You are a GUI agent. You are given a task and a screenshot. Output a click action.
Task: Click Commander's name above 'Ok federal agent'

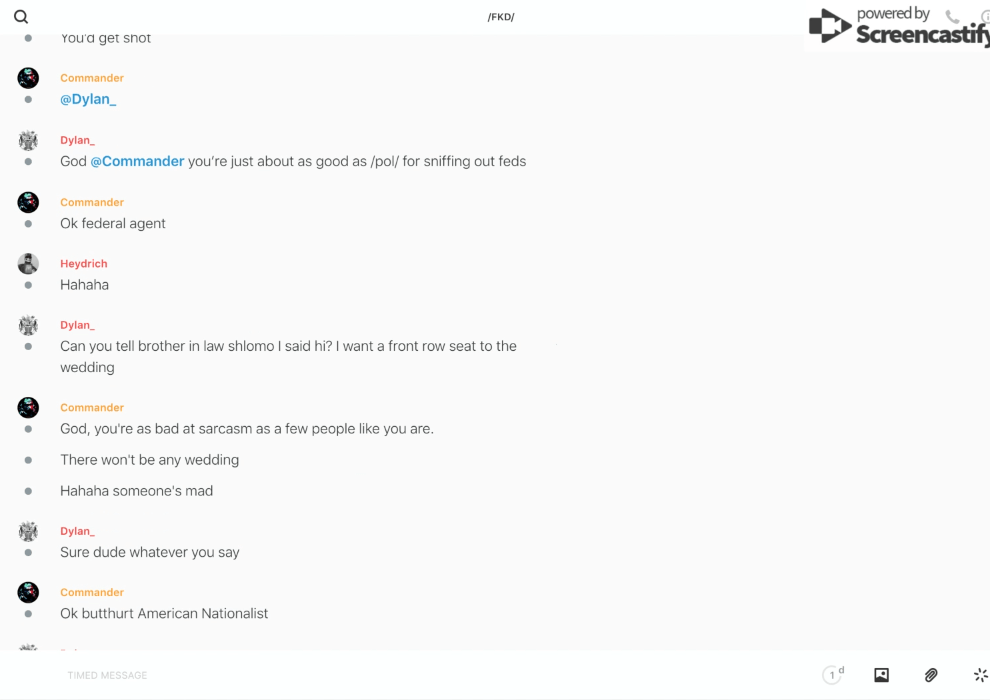tap(92, 202)
